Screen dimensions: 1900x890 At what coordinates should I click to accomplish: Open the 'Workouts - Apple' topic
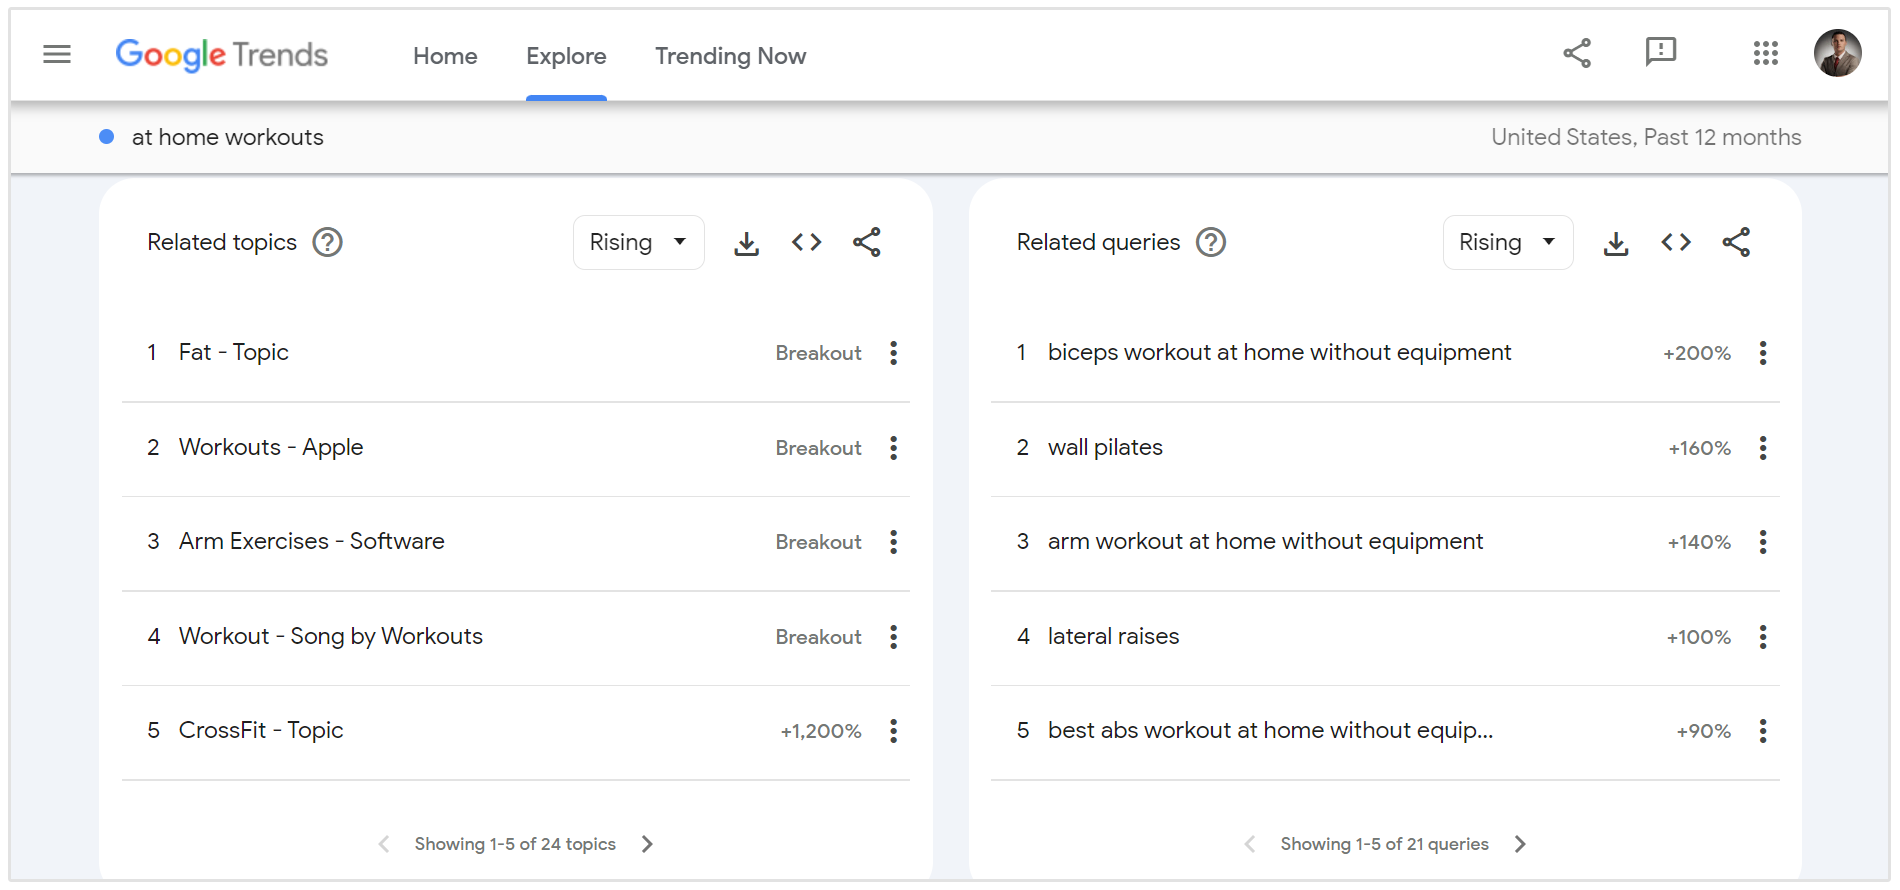tap(271, 447)
